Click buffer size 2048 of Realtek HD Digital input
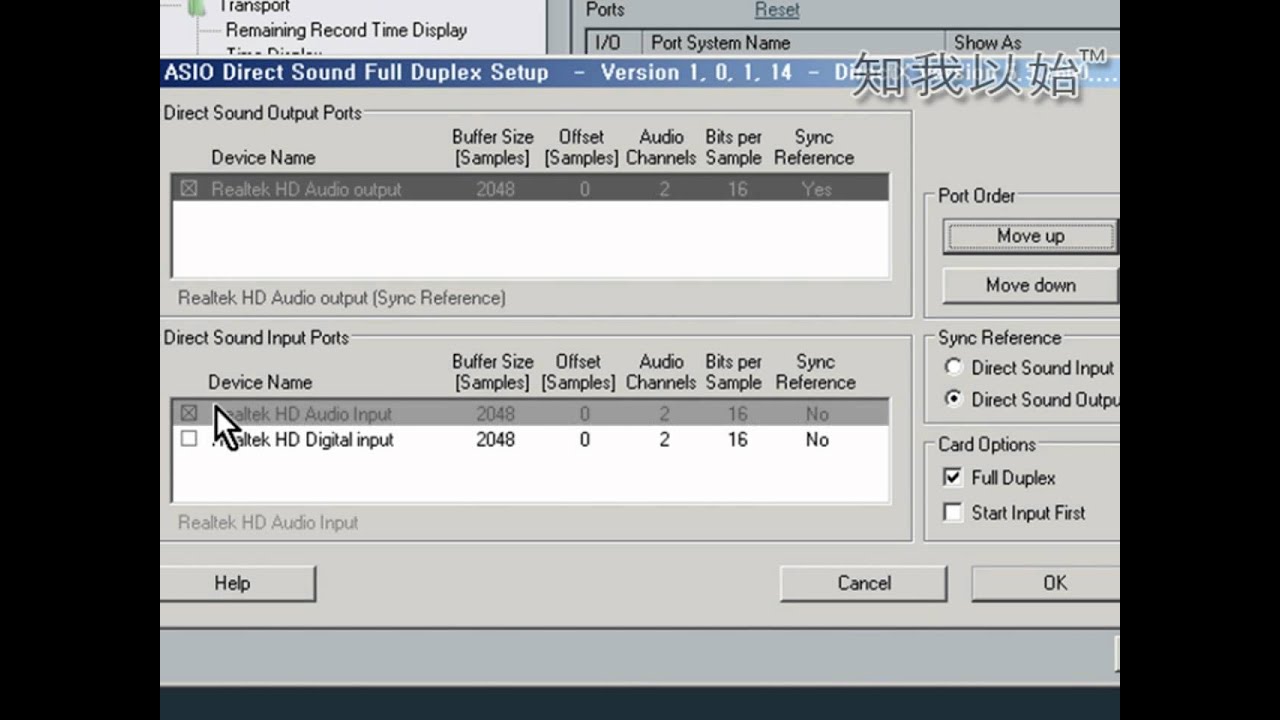Viewport: 1280px width, 720px height. pos(495,440)
